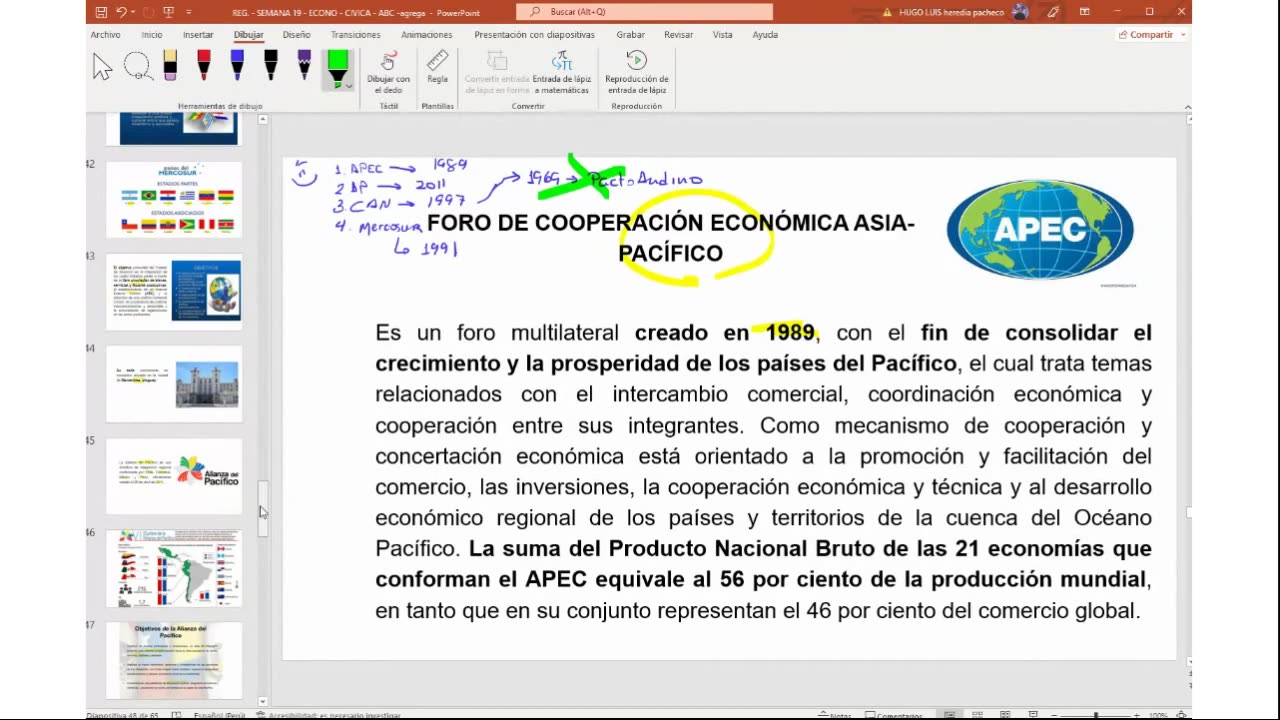
Task: Pick the red pen
Action: 204,66
